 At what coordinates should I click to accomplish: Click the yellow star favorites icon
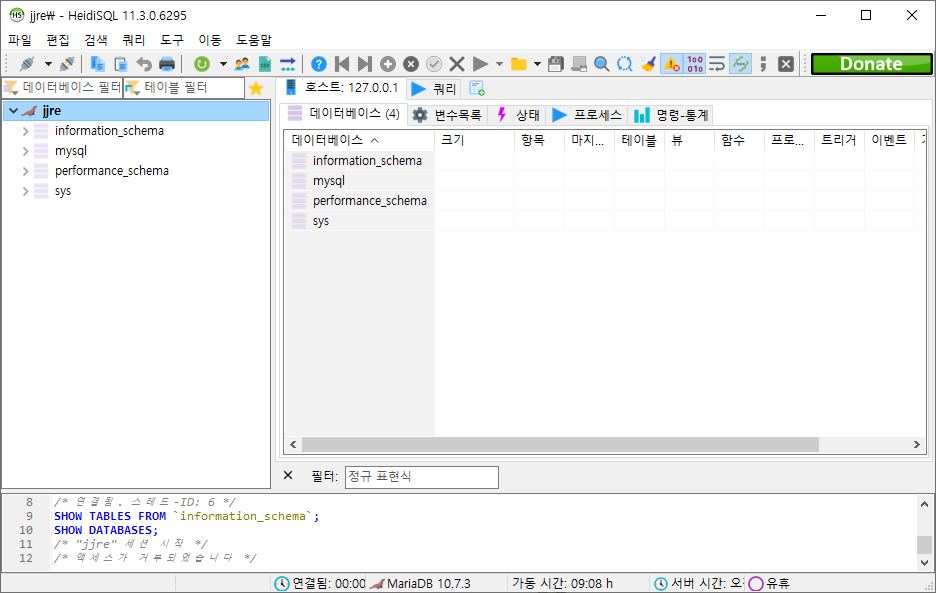(x=256, y=88)
